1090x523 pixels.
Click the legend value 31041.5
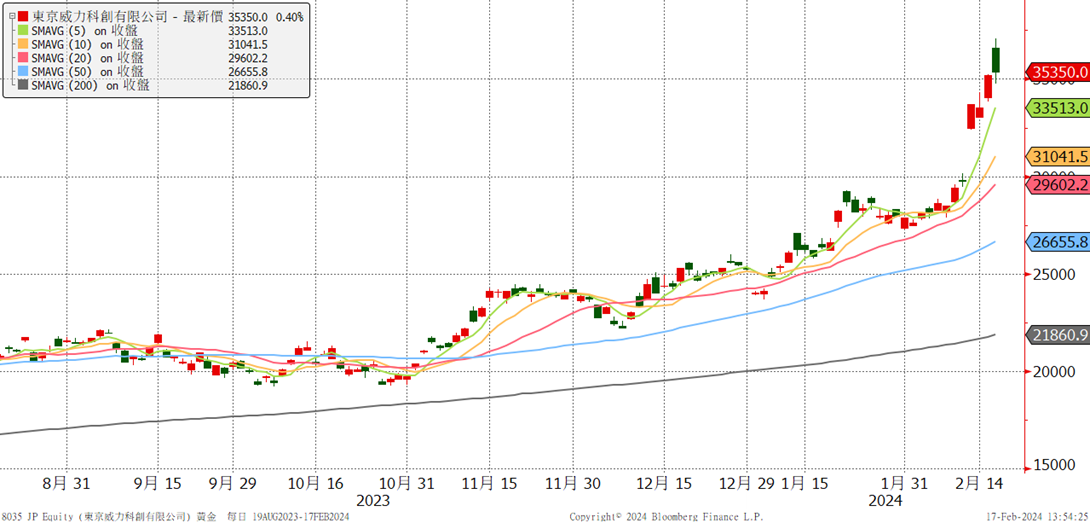click(x=249, y=44)
